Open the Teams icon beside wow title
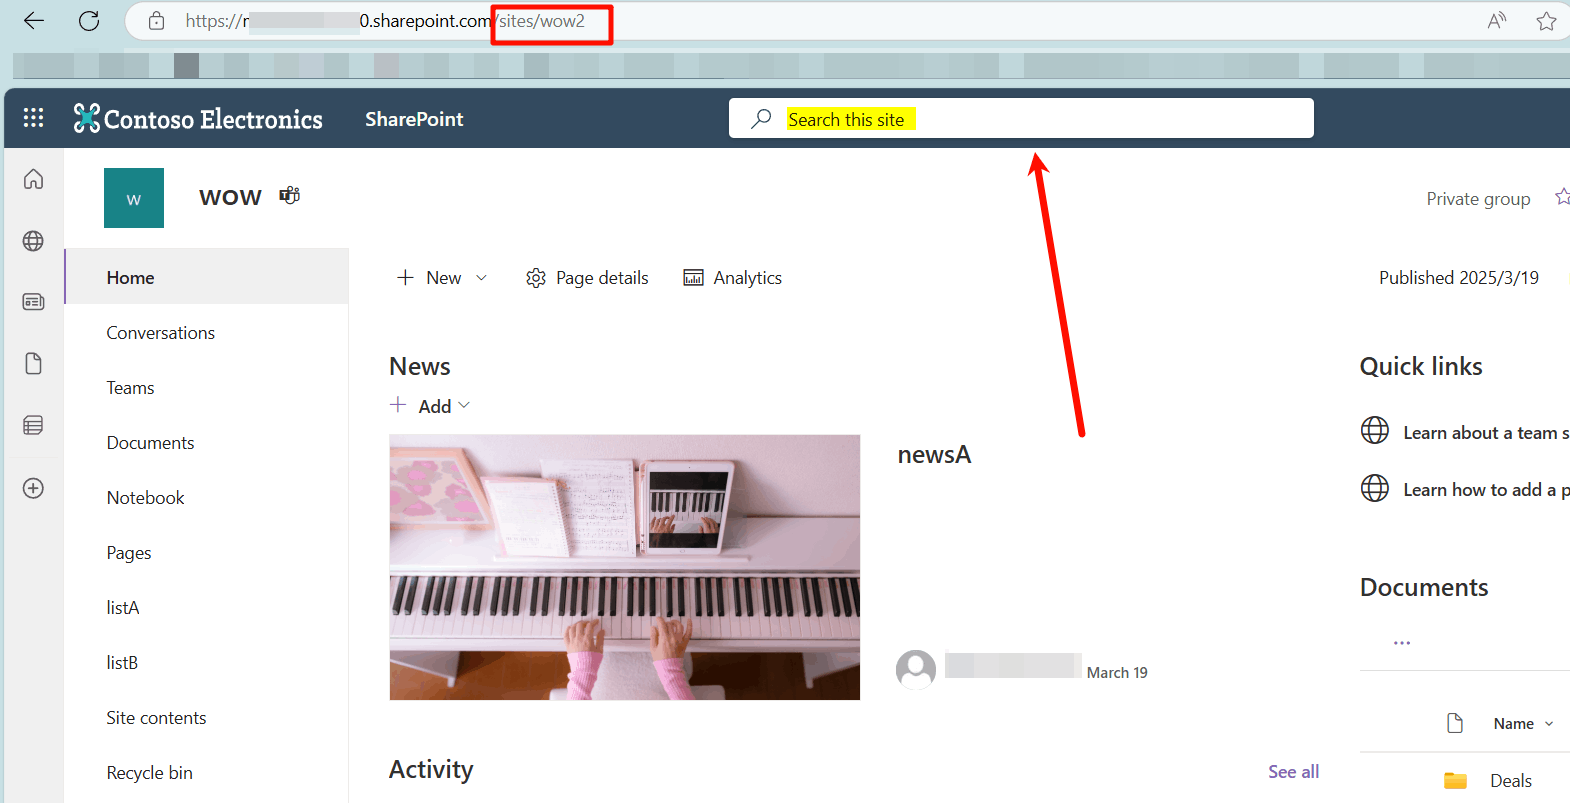Viewport: 1570px width, 803px height. click(289, 195)
